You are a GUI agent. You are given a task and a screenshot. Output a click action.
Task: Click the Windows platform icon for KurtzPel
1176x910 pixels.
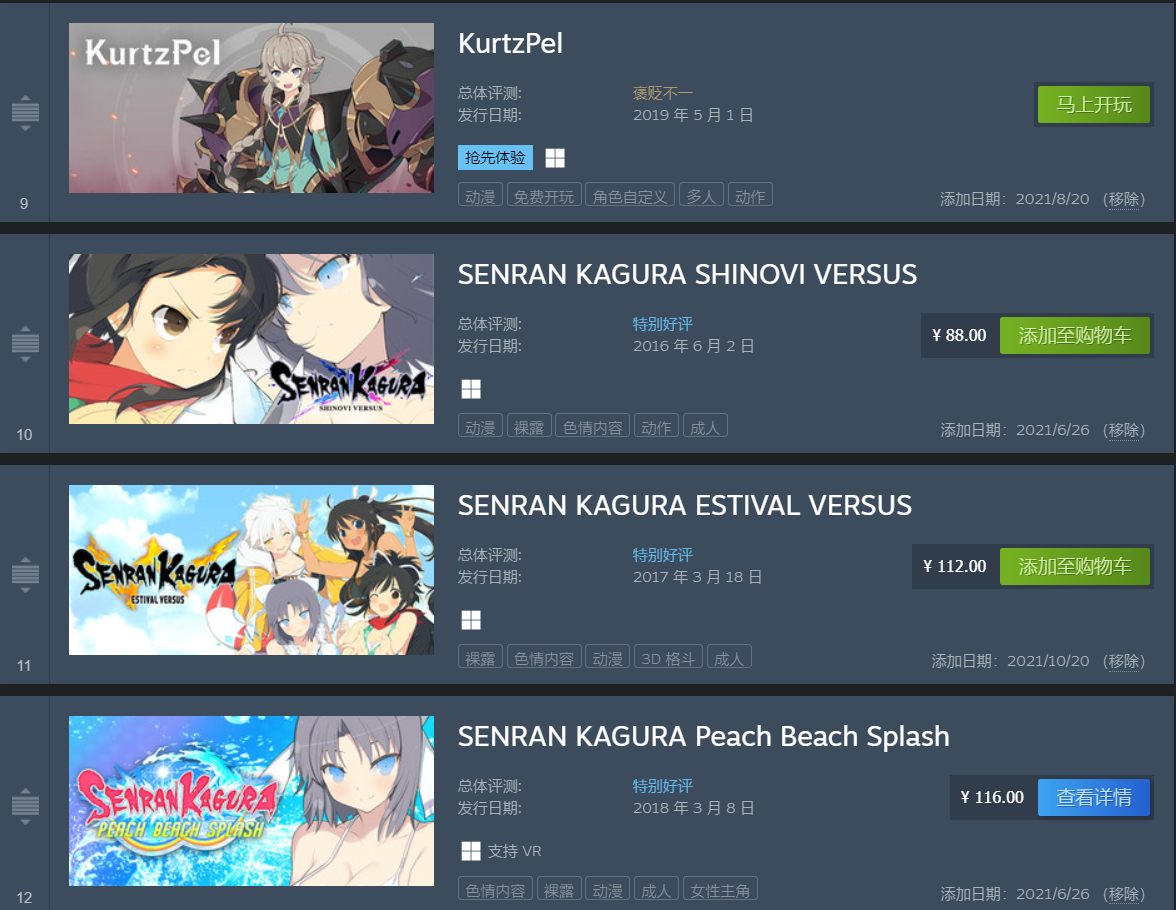point(555,158)
